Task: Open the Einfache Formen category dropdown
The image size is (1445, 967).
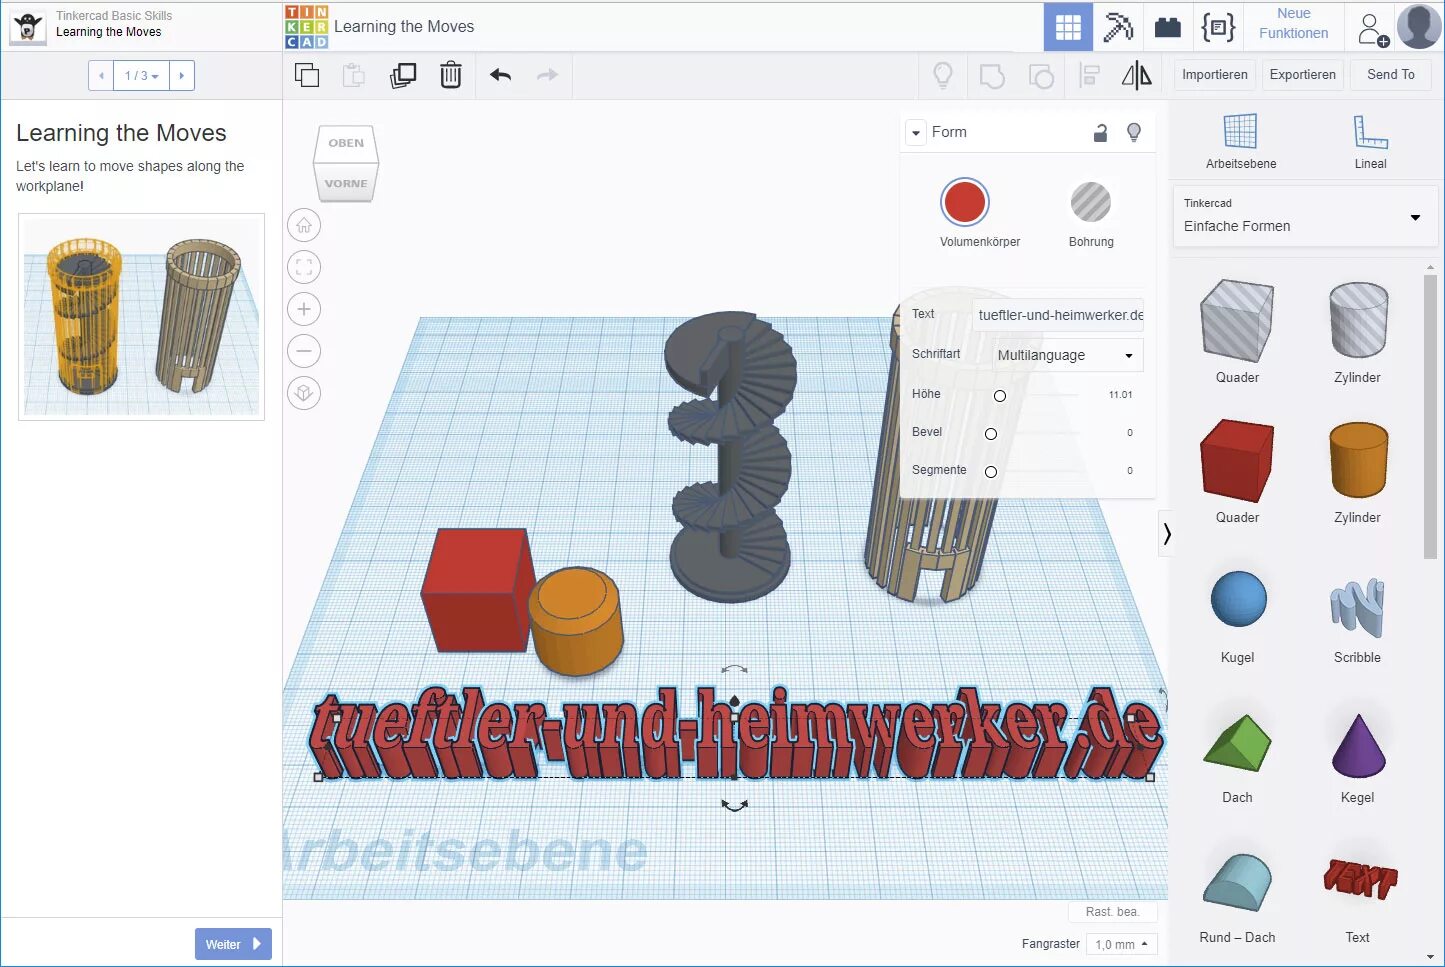Action: [x=1304, y=216]
